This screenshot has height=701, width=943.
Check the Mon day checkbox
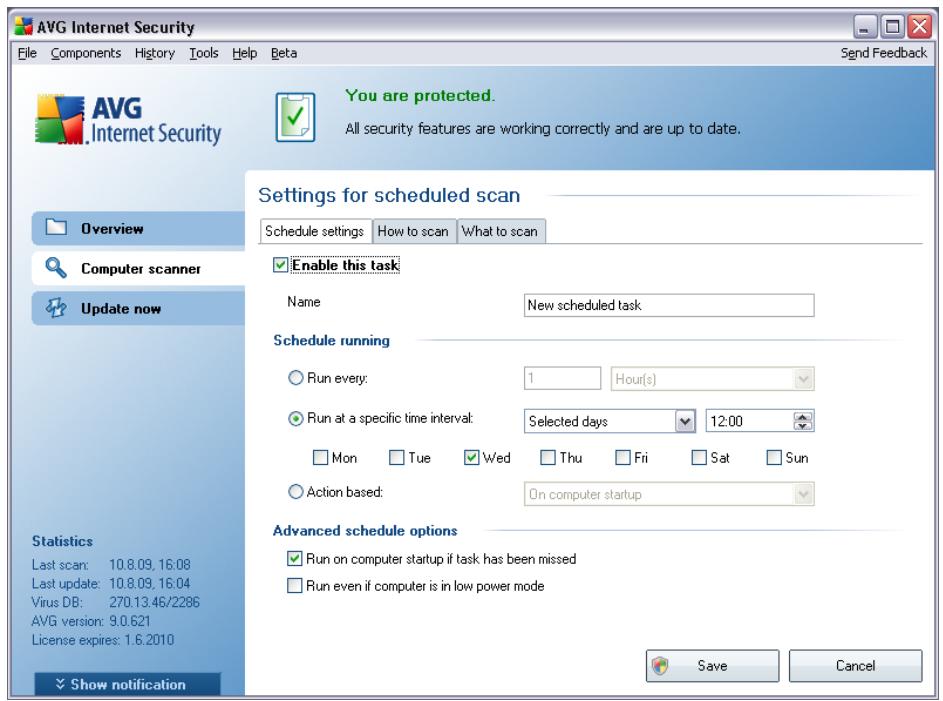pos(320,458)
